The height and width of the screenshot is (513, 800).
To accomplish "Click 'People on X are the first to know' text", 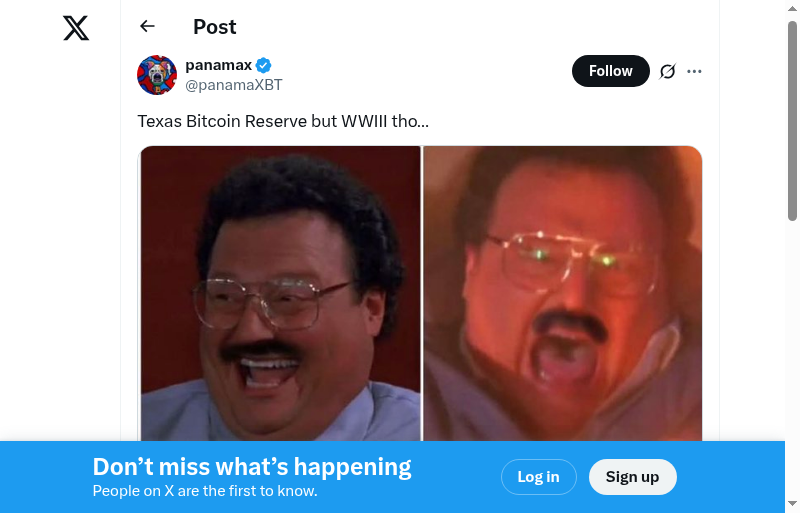I will click(x=205, y=491).
